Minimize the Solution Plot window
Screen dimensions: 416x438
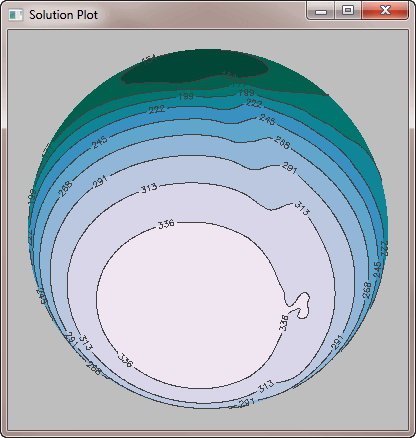pos(321,11)
